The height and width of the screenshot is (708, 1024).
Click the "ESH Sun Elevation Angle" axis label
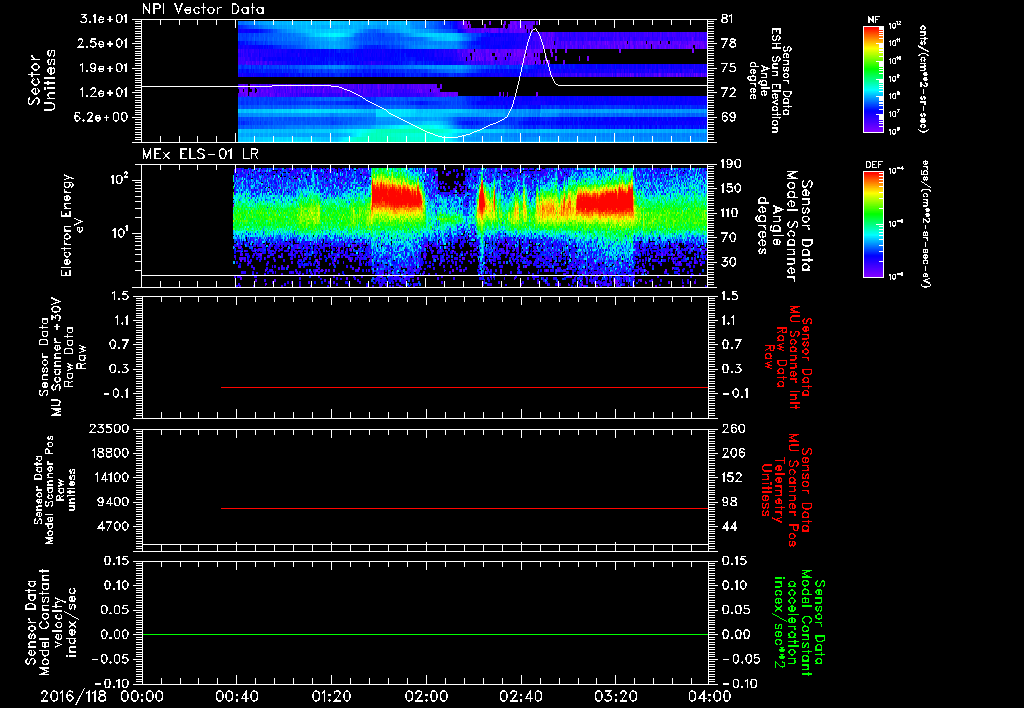[770, 80]
